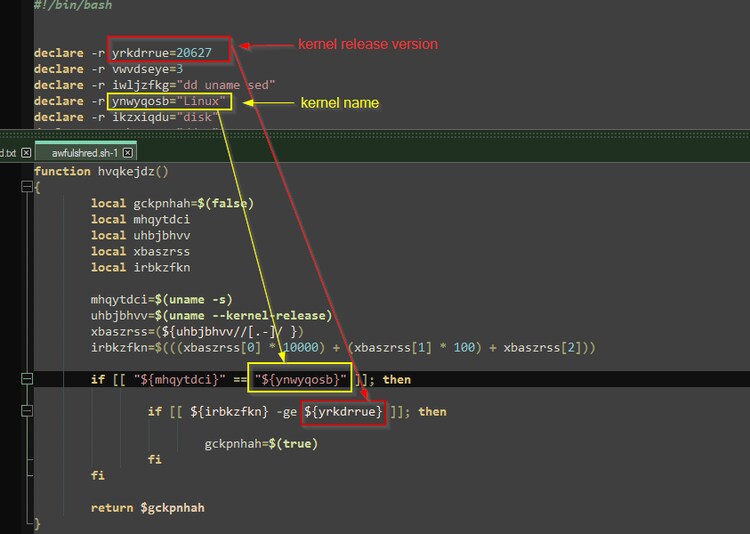Click the ikzxiqdu="disk" declaration
Screen dimensions: 750x534
(148, 117)
